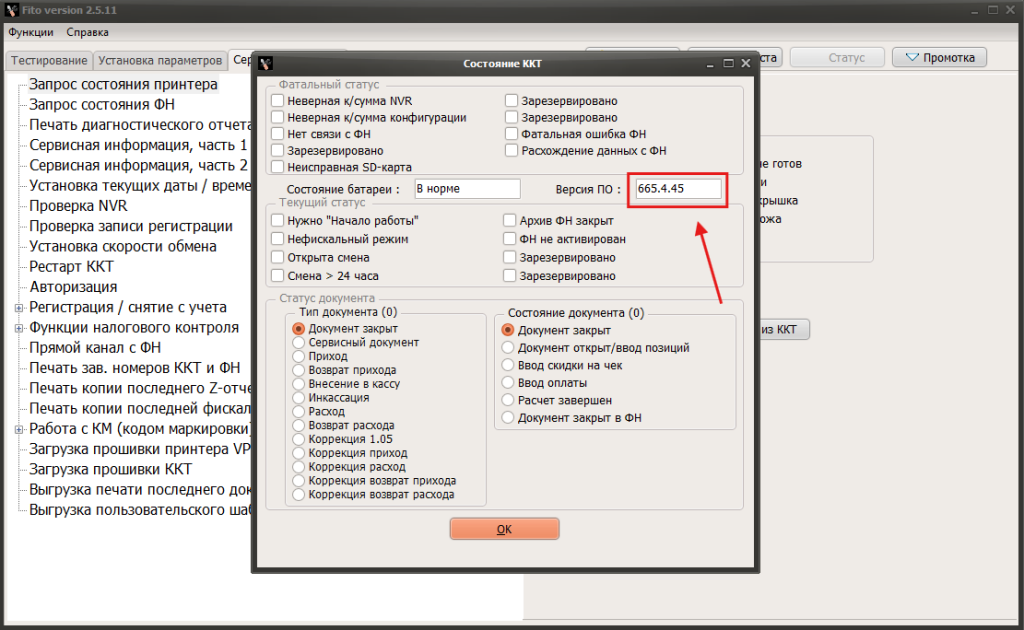Open the Функции menu
This screenshot has height=630, width=1024.
[30, 32]
